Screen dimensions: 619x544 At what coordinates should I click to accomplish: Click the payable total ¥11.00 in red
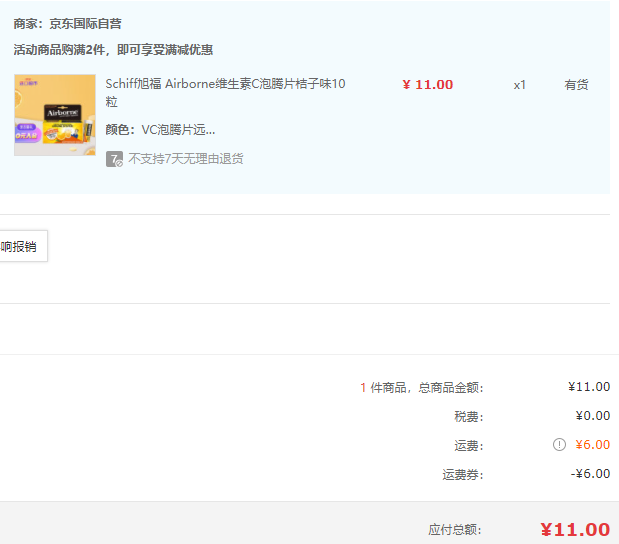575,529
